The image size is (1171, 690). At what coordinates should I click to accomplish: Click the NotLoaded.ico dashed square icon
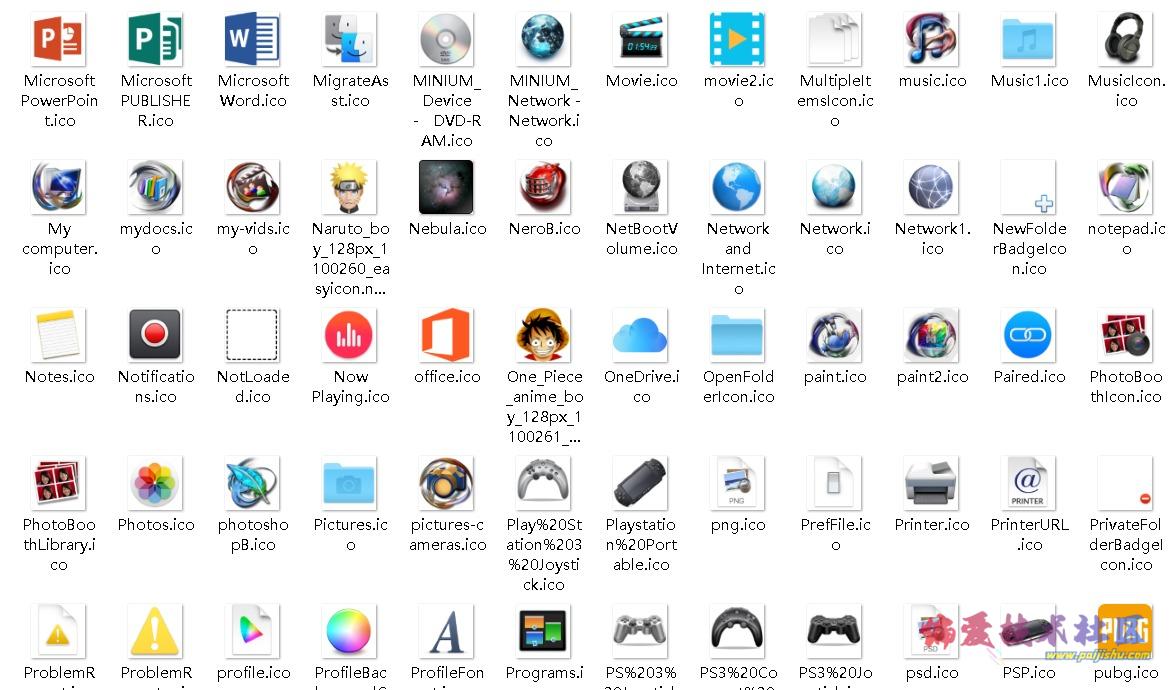[252, 335]
